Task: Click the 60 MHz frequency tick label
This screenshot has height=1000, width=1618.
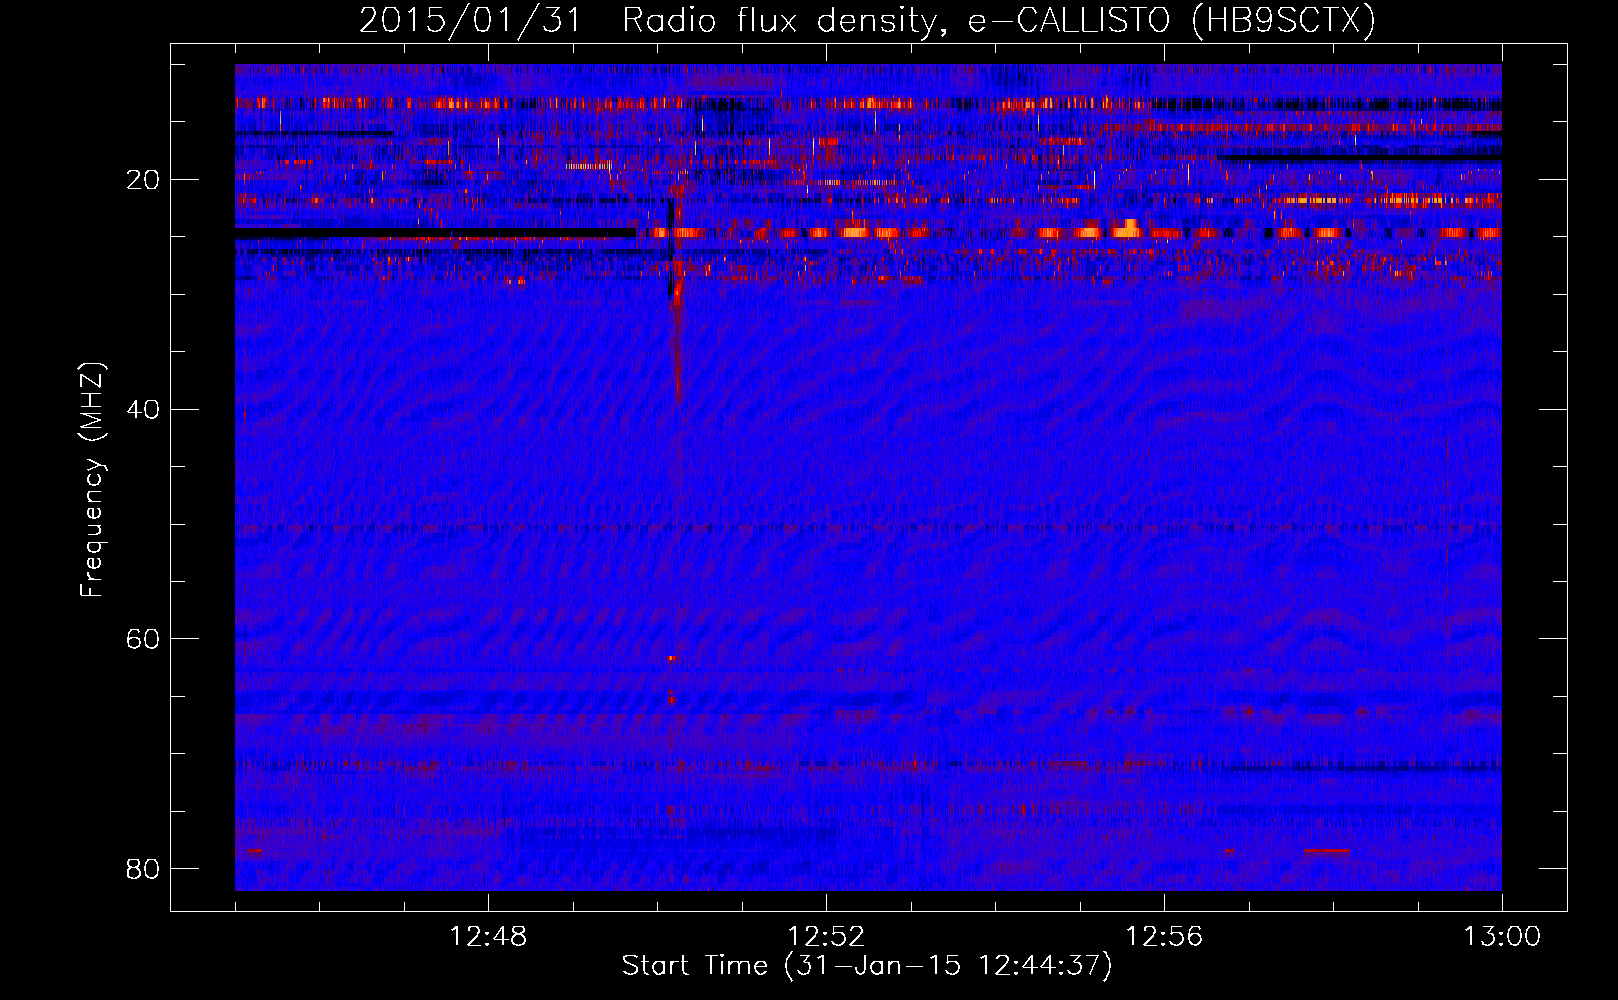Action: coord(143,639)
